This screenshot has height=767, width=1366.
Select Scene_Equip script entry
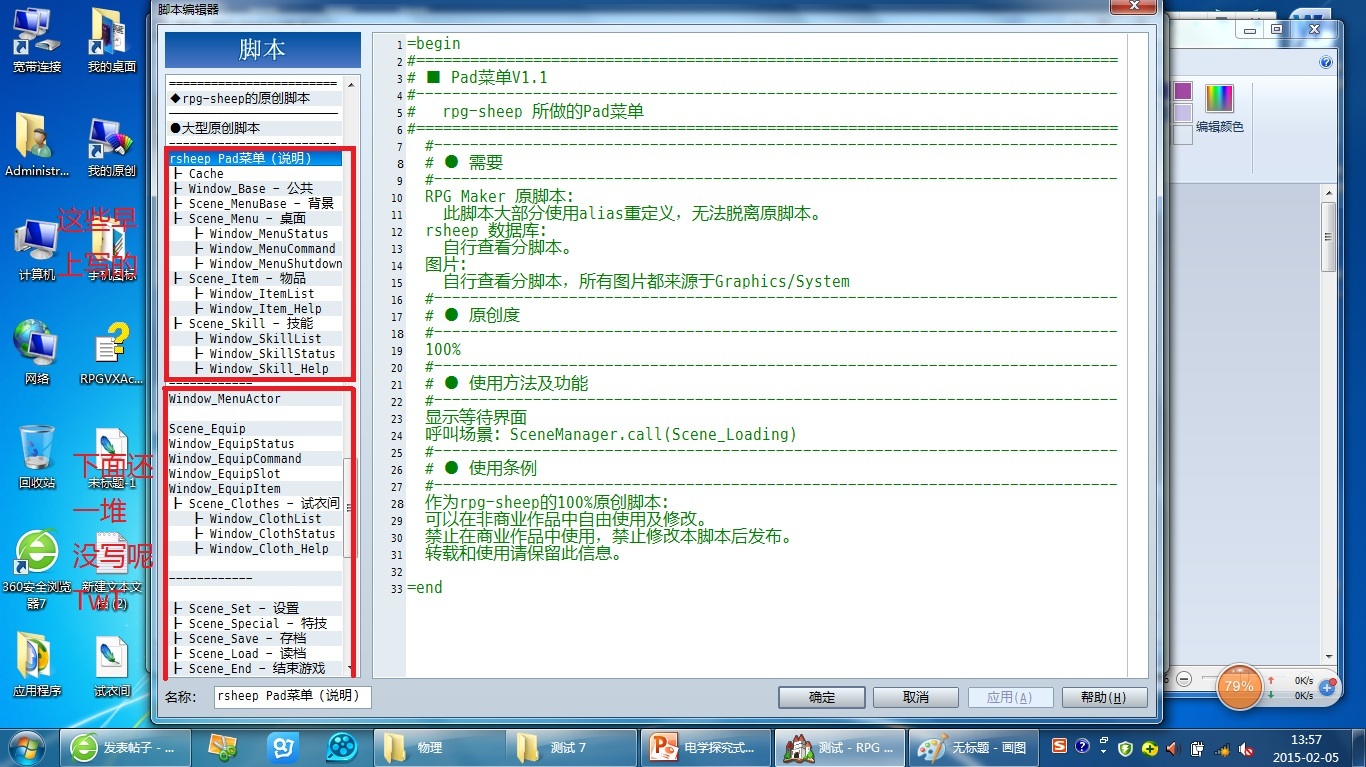point(255,428)
